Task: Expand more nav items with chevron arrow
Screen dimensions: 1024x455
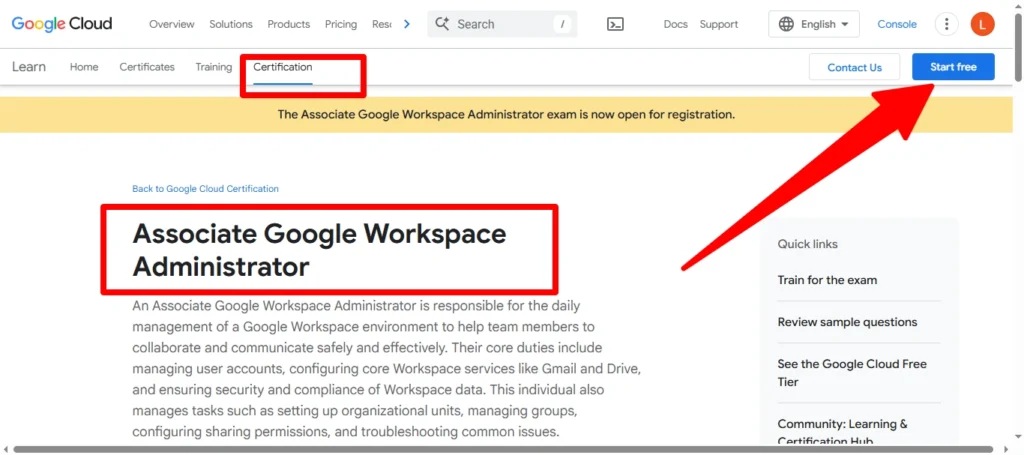Action: pyautogui.click(x=407, y=24)
